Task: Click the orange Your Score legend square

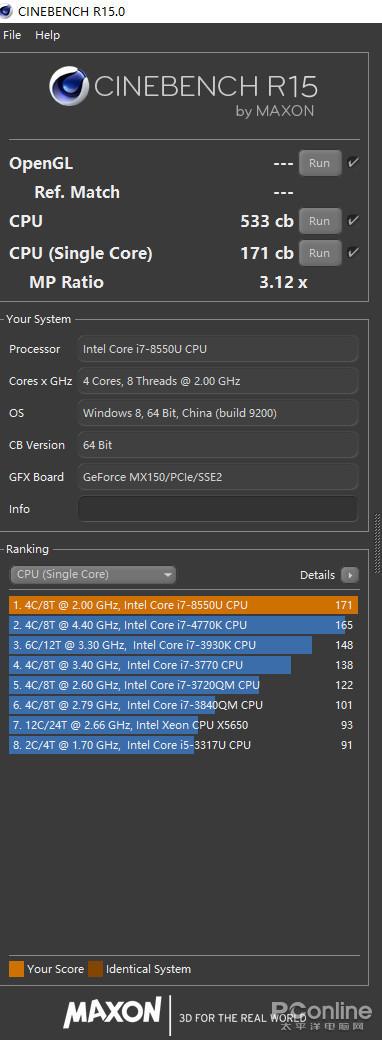Action: tap(16, 969)
